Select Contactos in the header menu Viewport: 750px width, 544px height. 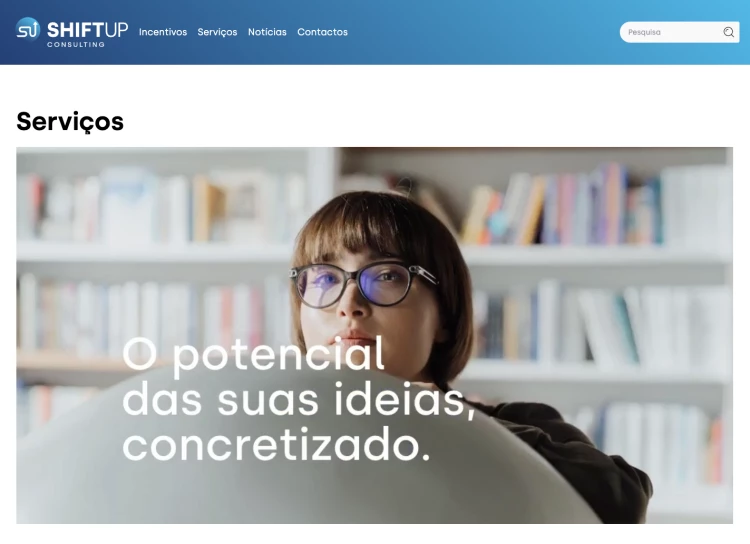tap(322, 32)
